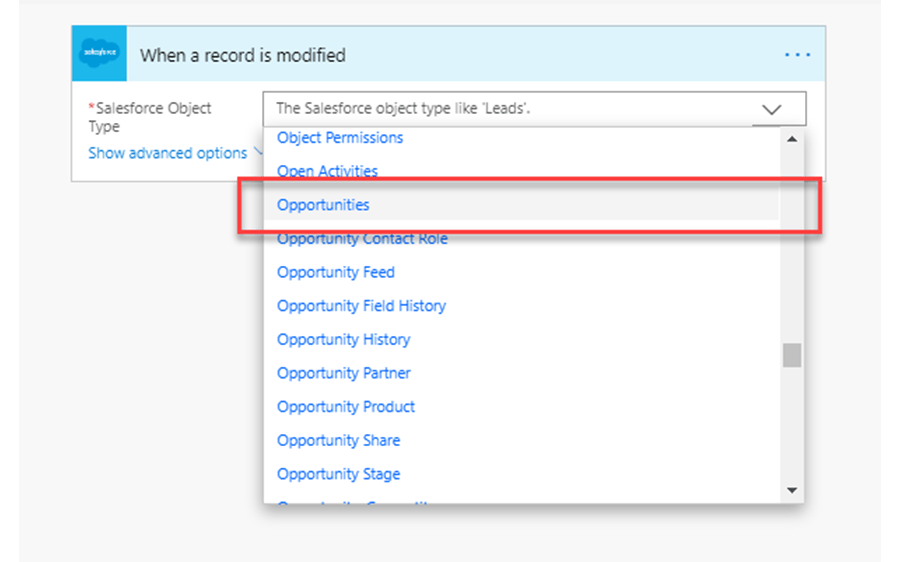
Task: Click the Salesforce connector icon
Action: click(99, 53)
